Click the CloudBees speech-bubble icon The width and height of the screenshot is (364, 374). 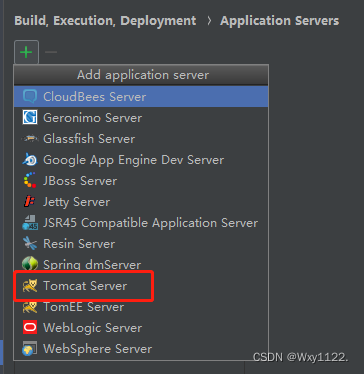(30, 97)
